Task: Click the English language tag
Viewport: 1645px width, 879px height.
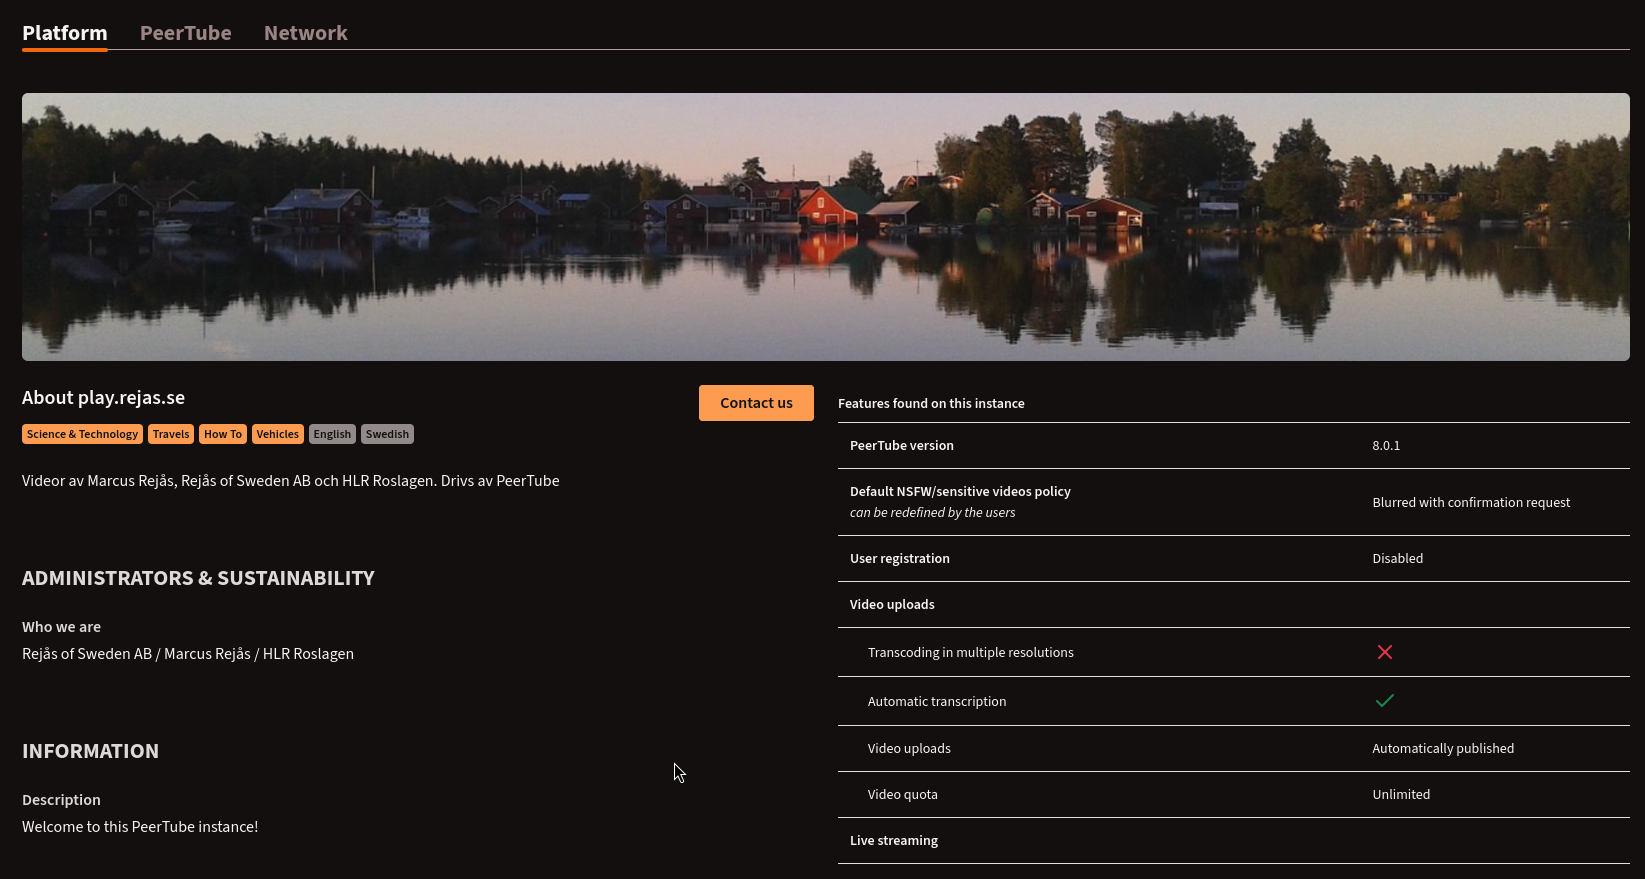Action: click(x=332, y=434)
